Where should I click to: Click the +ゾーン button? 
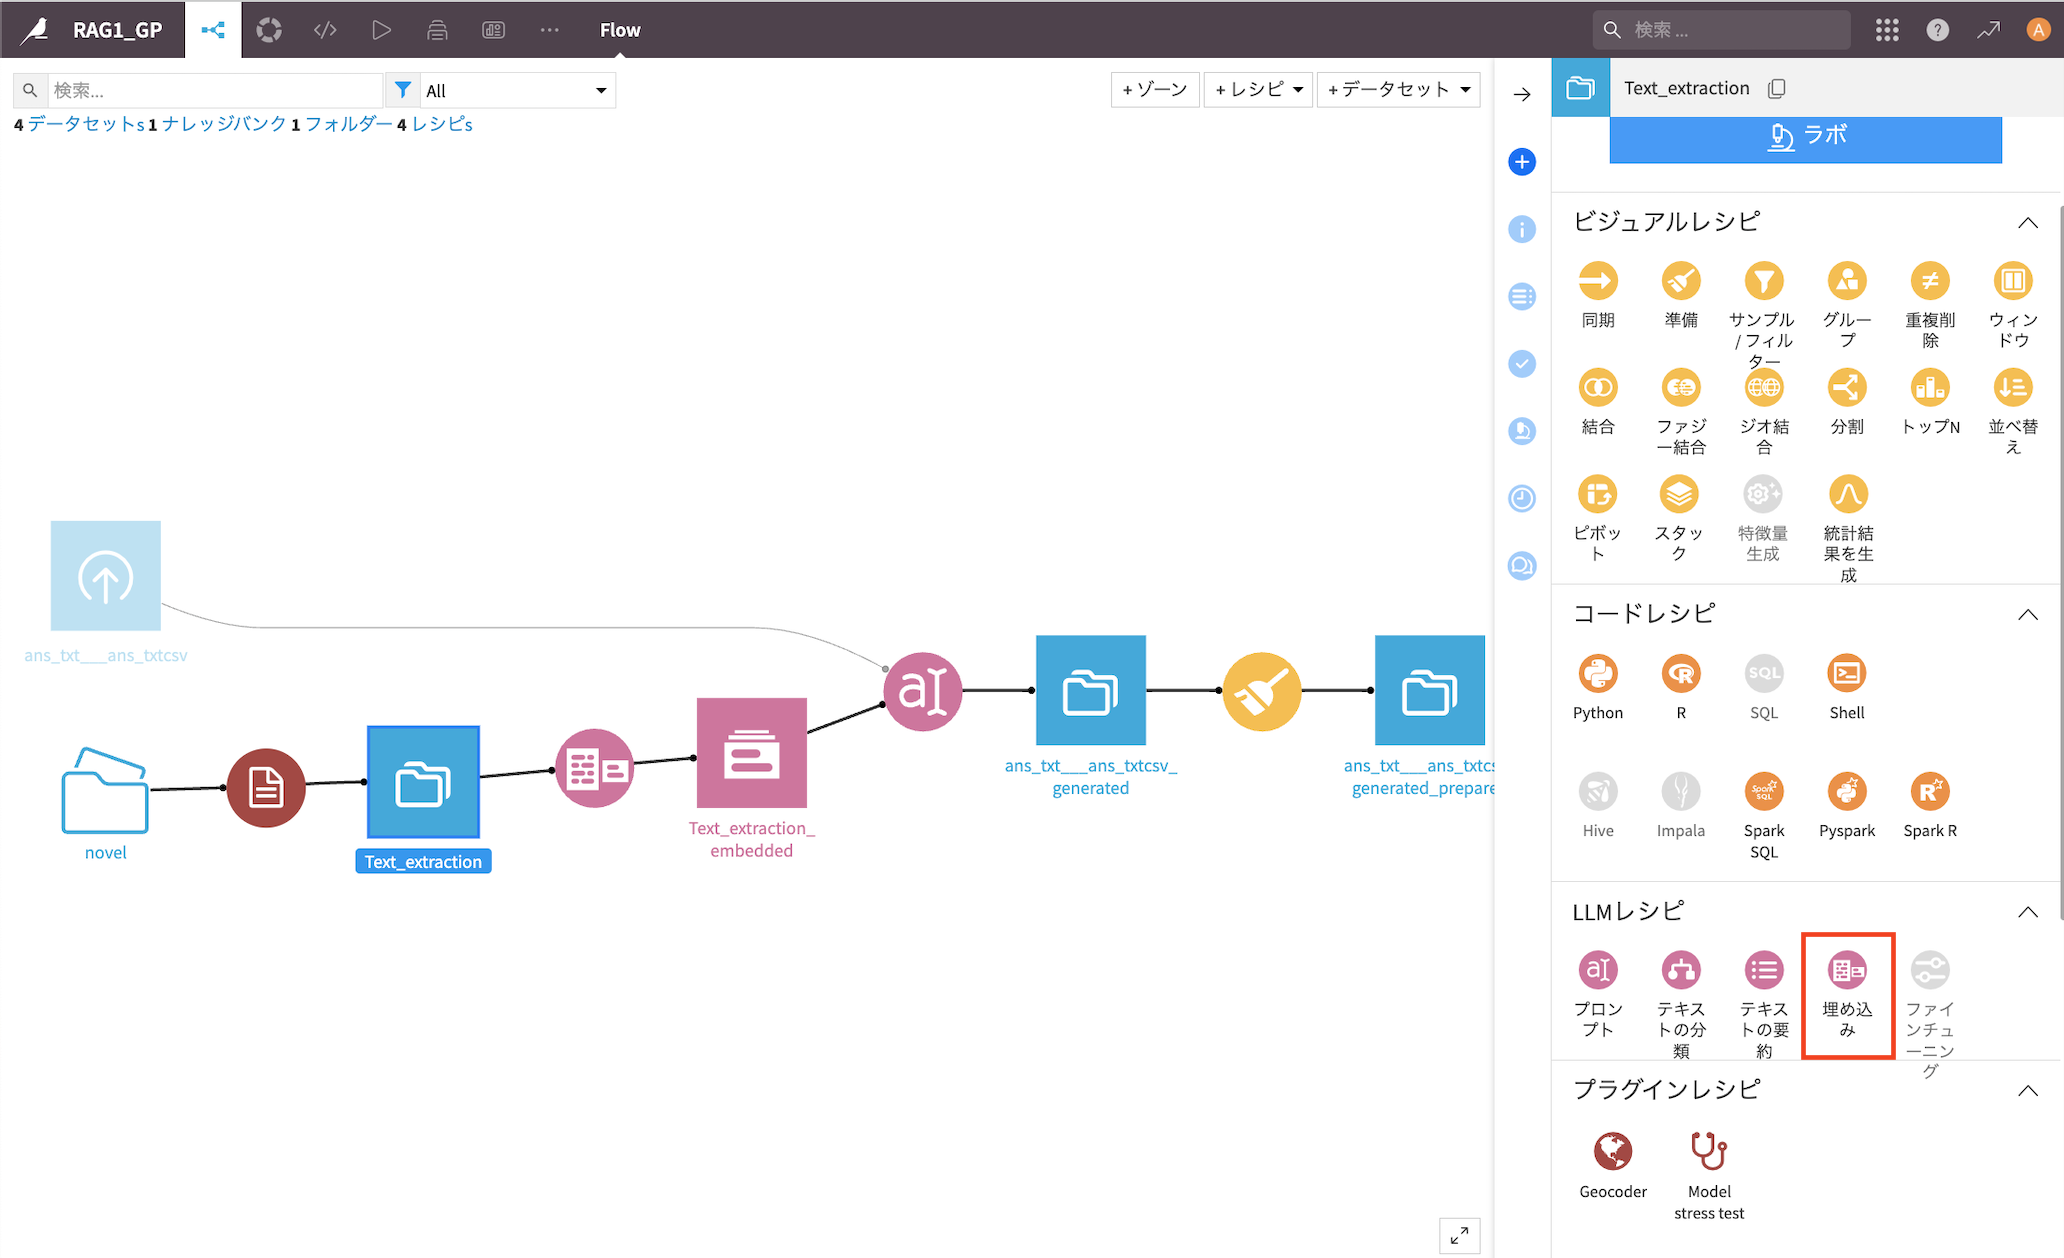click(1154, 90)
